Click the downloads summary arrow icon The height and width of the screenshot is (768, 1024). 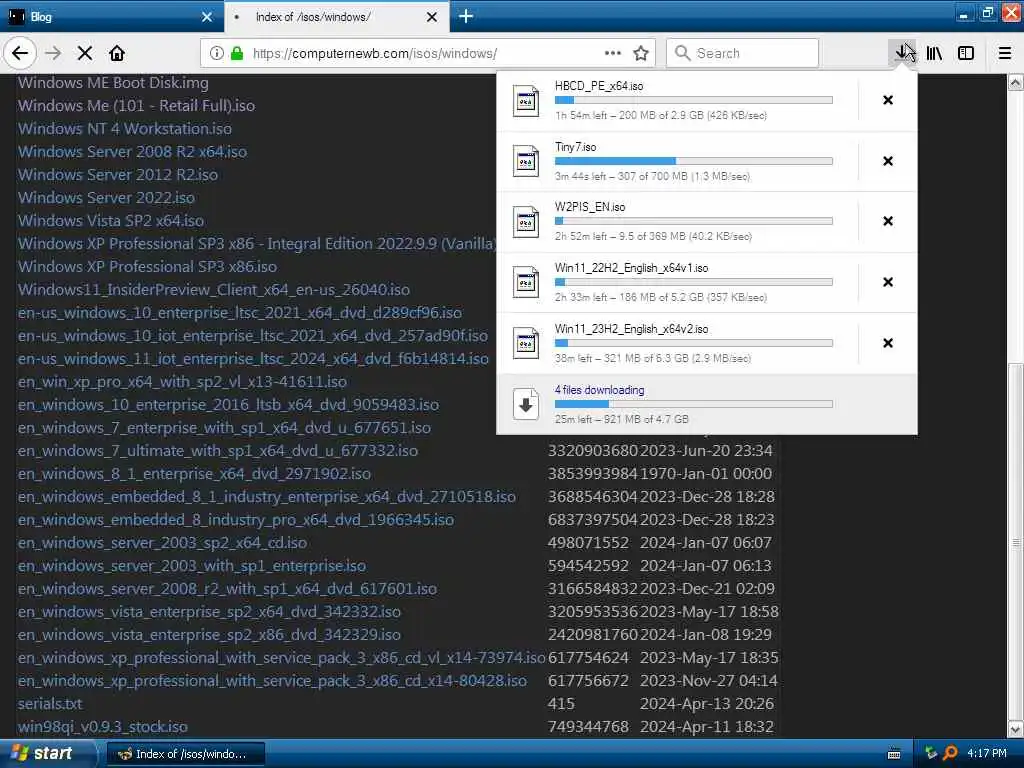click(526, 404)
